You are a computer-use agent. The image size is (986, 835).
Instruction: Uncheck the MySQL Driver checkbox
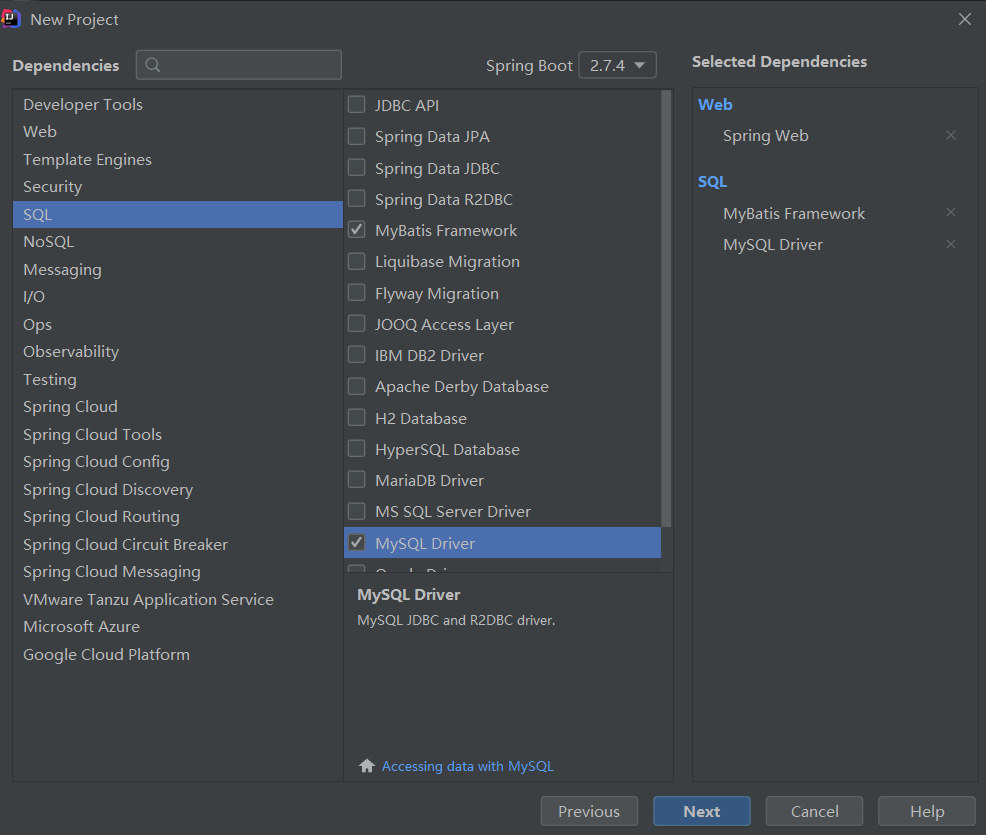(357, 542)
